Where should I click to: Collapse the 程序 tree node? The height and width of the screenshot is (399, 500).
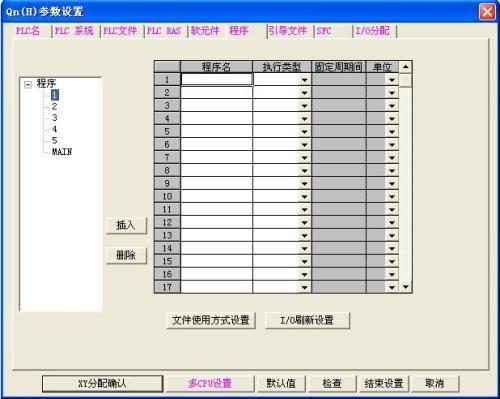coord(28,84)
